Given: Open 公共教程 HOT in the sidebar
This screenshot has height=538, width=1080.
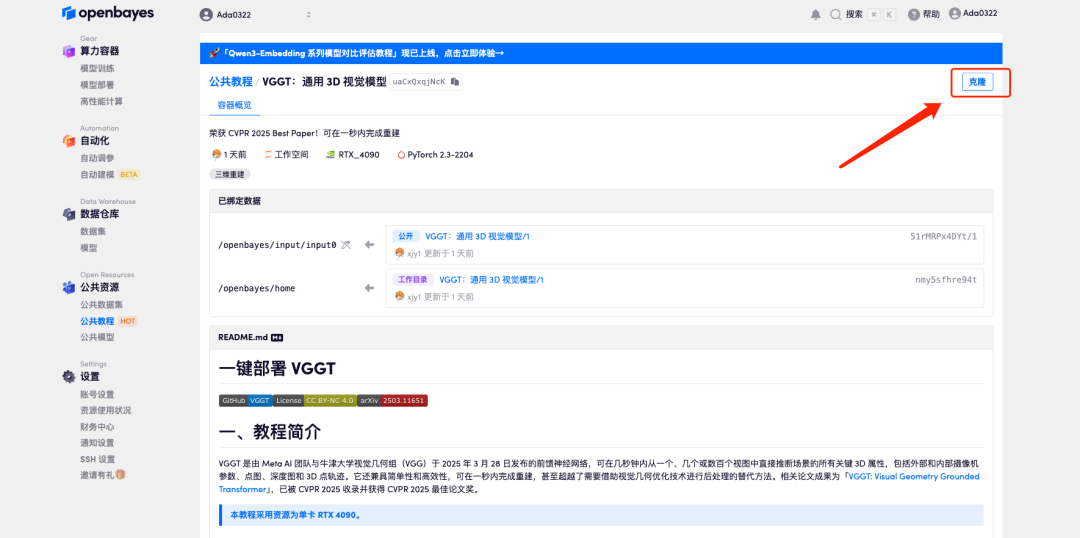Looking at the screenshot, I should pos(109,321).
